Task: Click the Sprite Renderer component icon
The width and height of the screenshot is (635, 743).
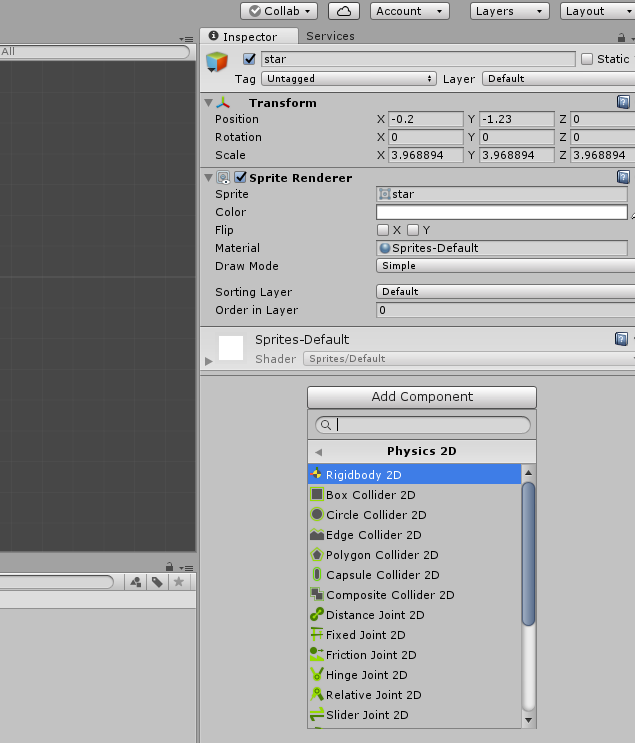Action: tap(223, 178)
